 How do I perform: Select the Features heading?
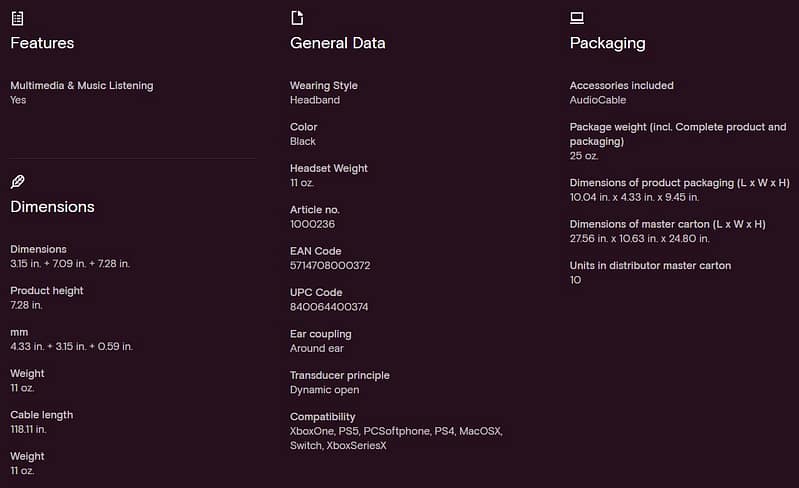42,43
